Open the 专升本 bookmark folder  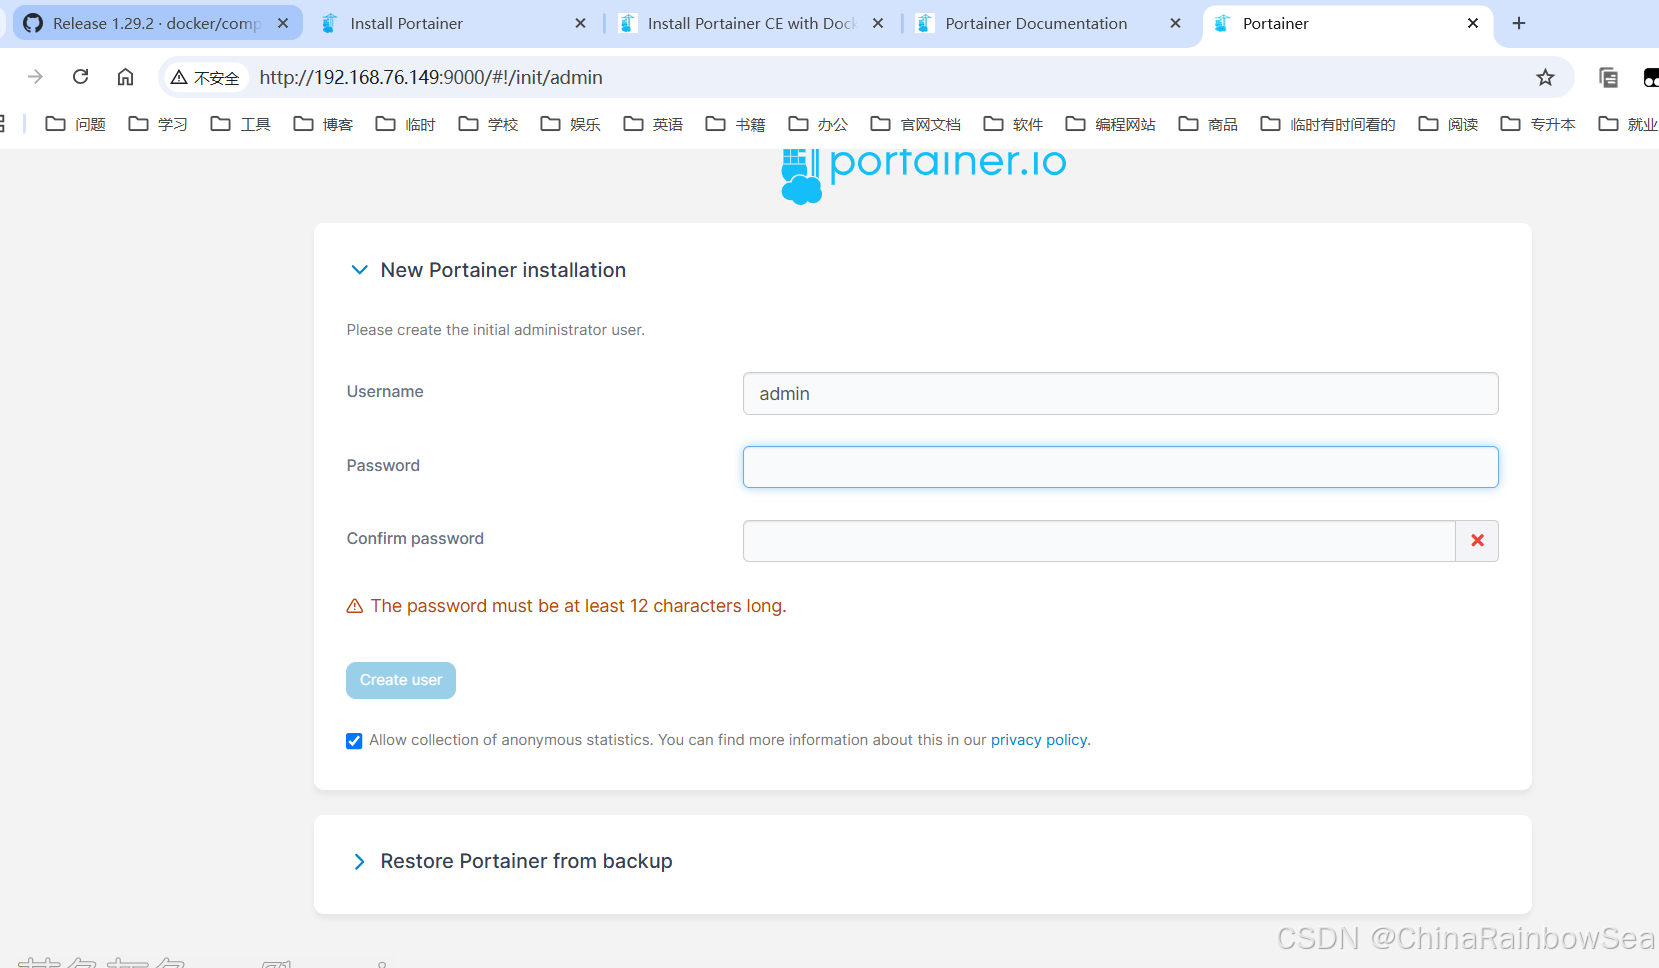(1538, 124)
